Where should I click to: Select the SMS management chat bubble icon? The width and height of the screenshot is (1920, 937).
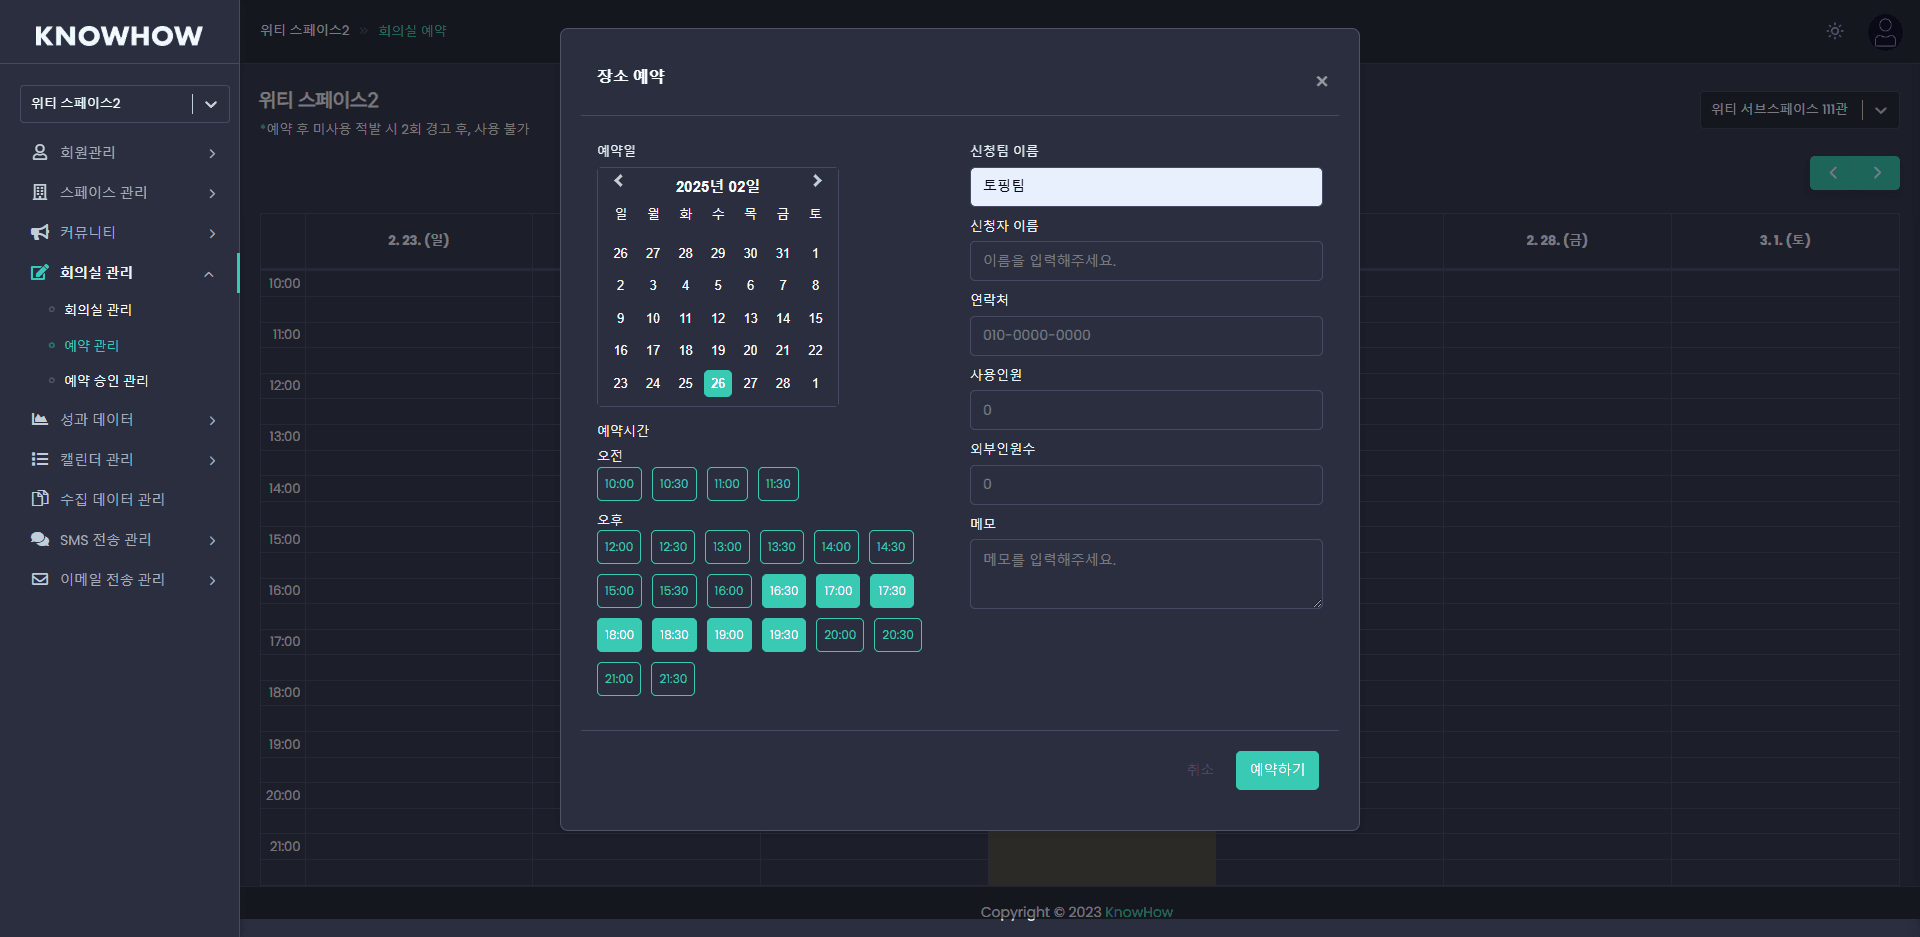39,539
